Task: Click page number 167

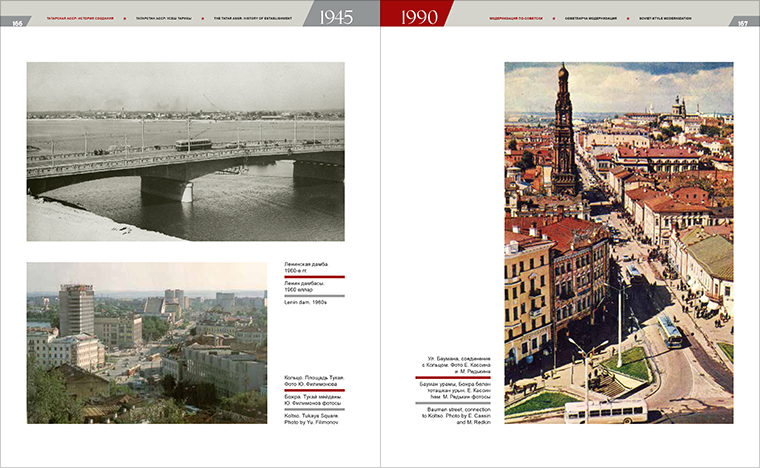Action: (x=743, y=23)
